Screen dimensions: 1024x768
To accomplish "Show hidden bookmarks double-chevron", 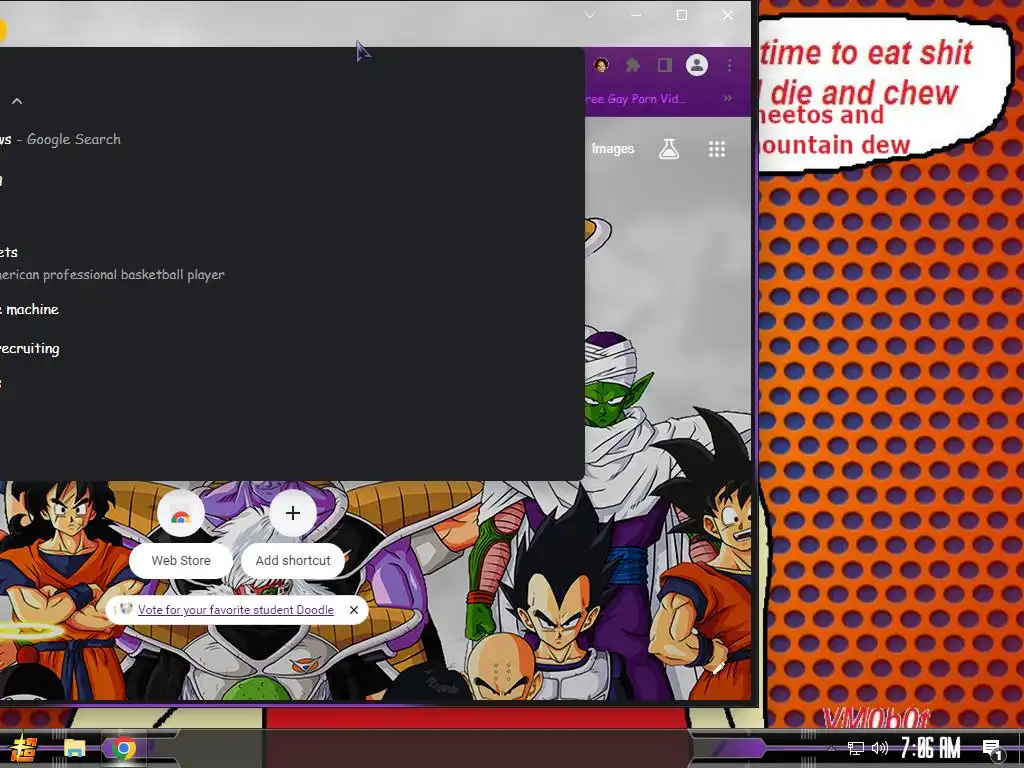I will click(x=728, y=98).
